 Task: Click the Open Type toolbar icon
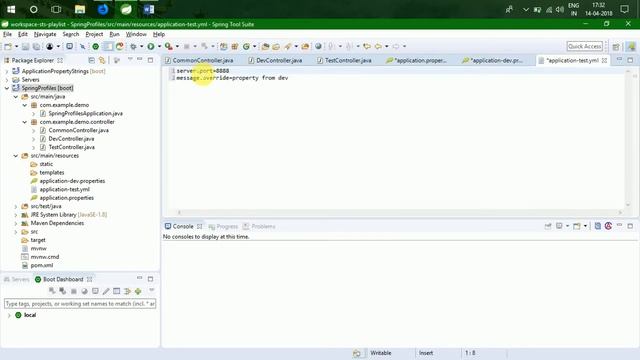tap(265, 47)
